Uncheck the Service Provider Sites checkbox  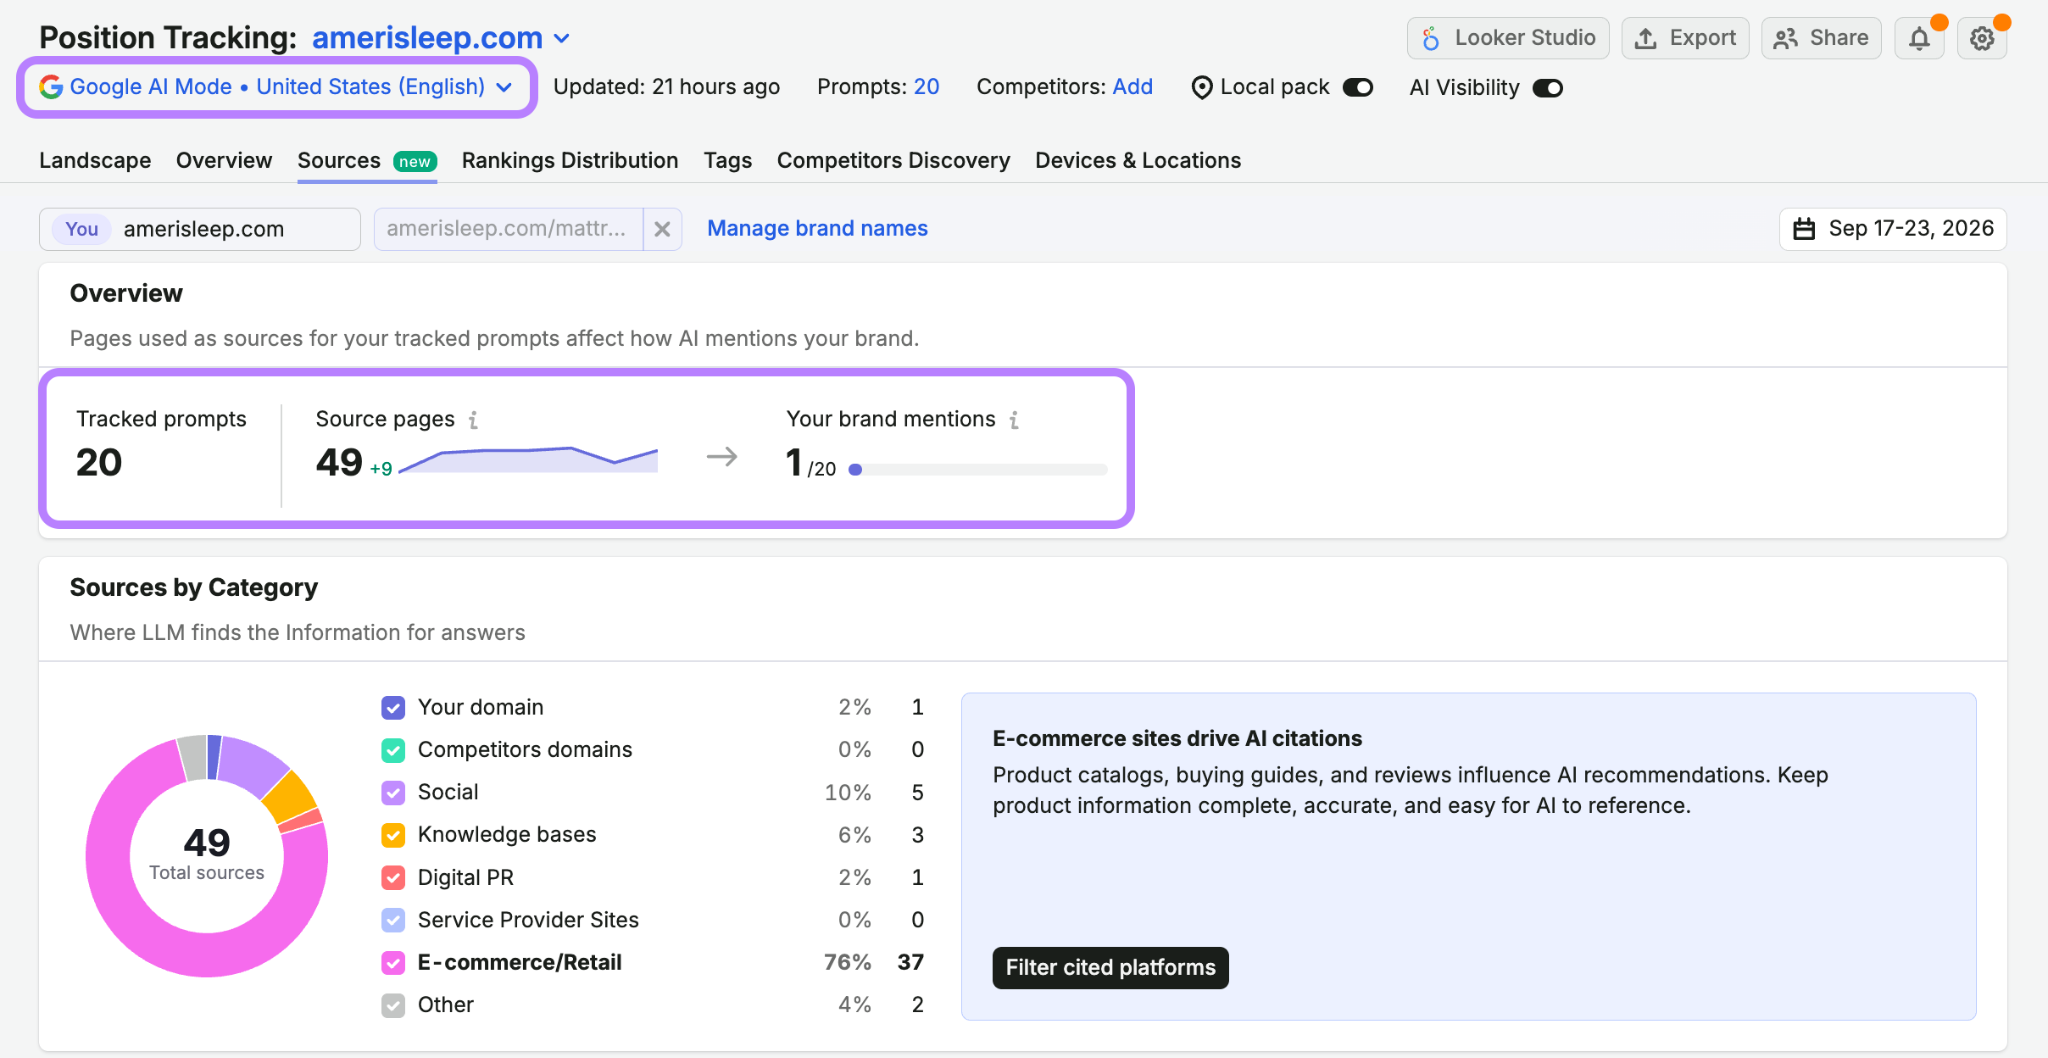(x=393, y=920)
